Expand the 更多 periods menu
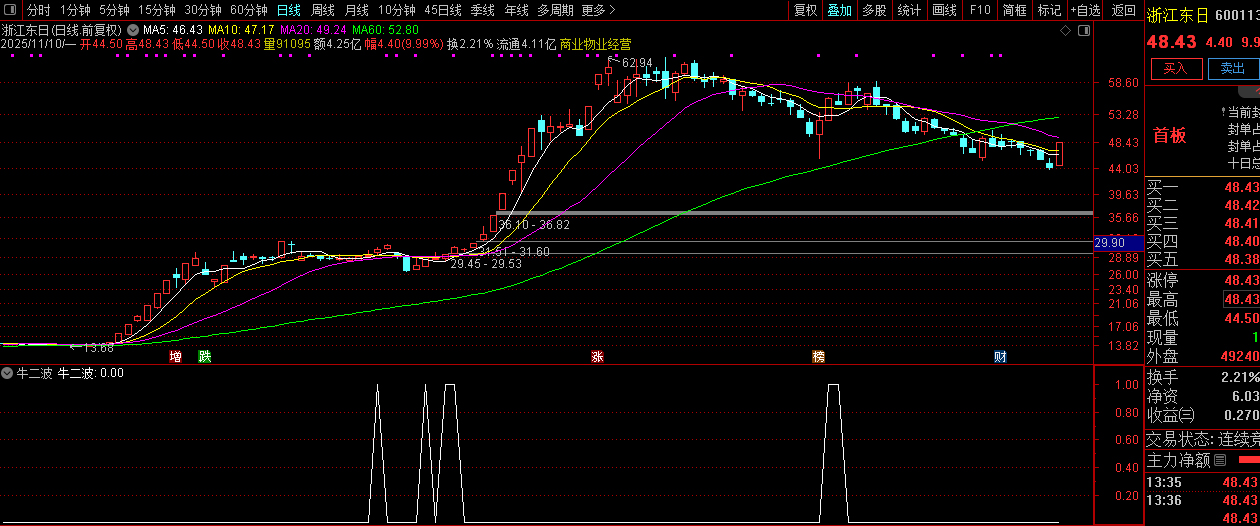The image size is (1260, 526). 598,10
